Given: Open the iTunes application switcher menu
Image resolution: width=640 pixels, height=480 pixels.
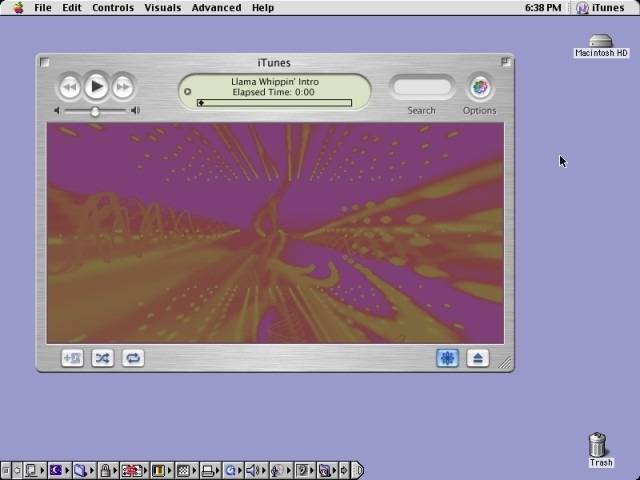Looking at the screenshot, I should (x=600, y=7).
